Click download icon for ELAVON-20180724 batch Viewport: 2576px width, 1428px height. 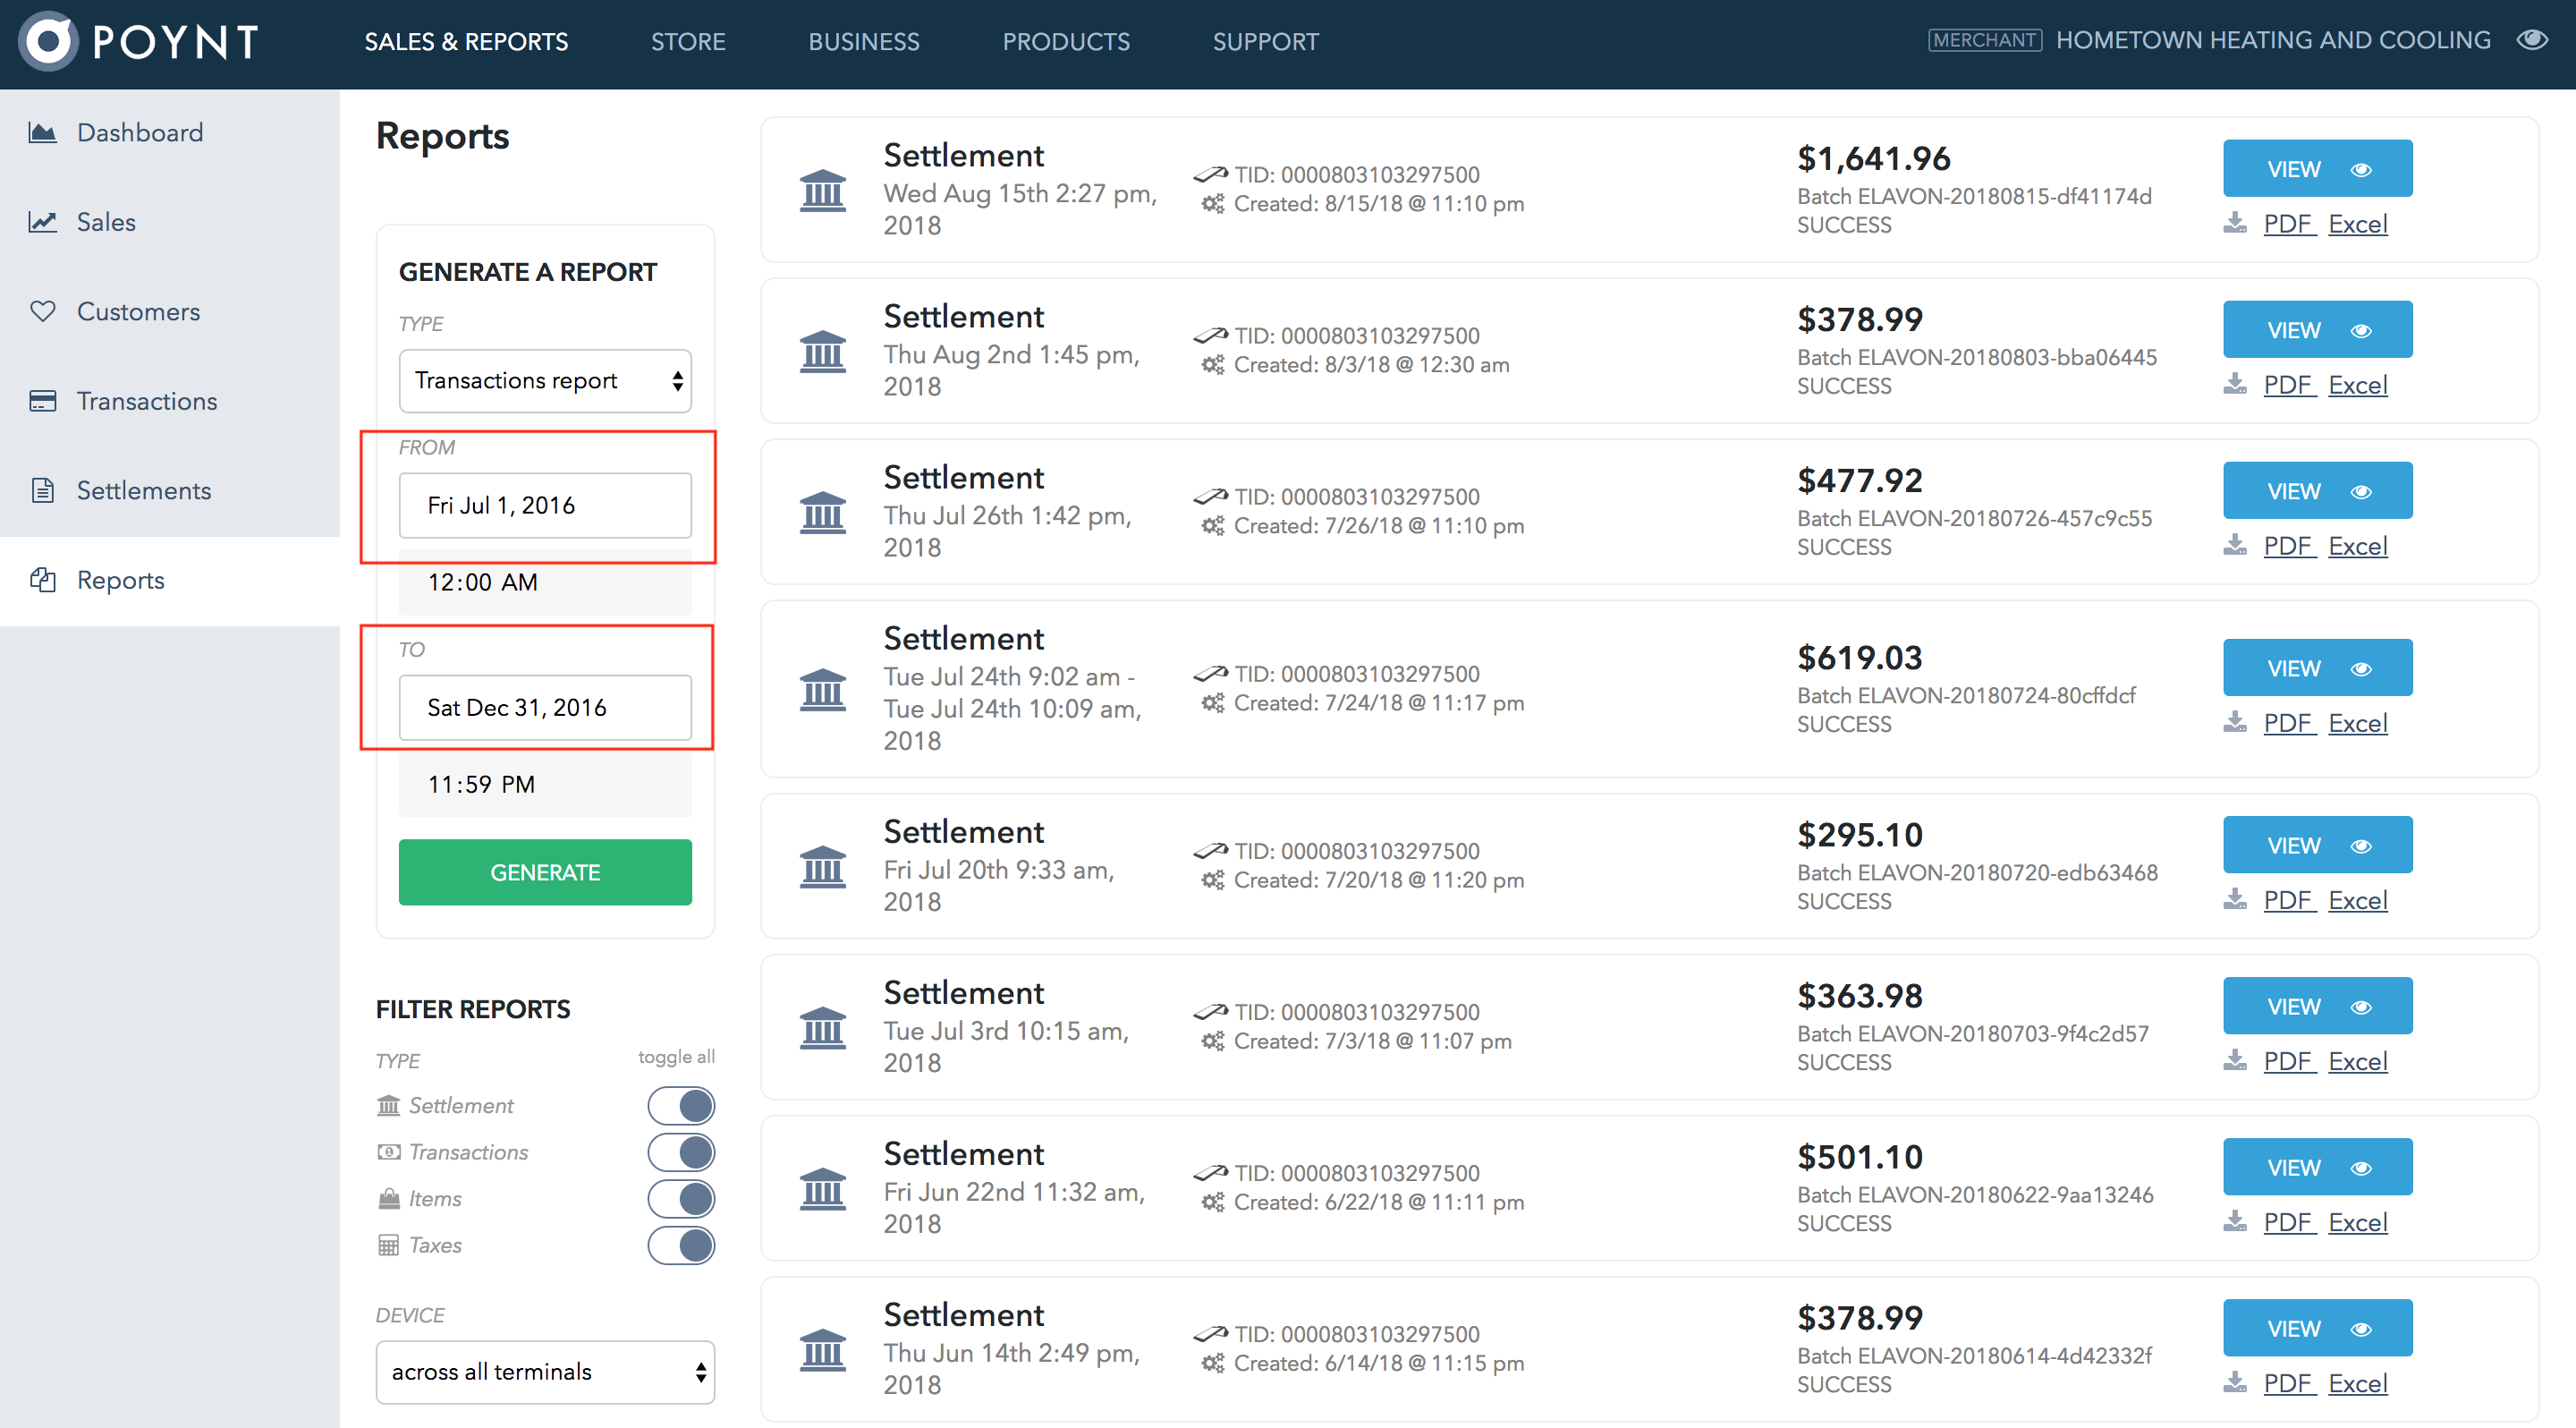2235,721
